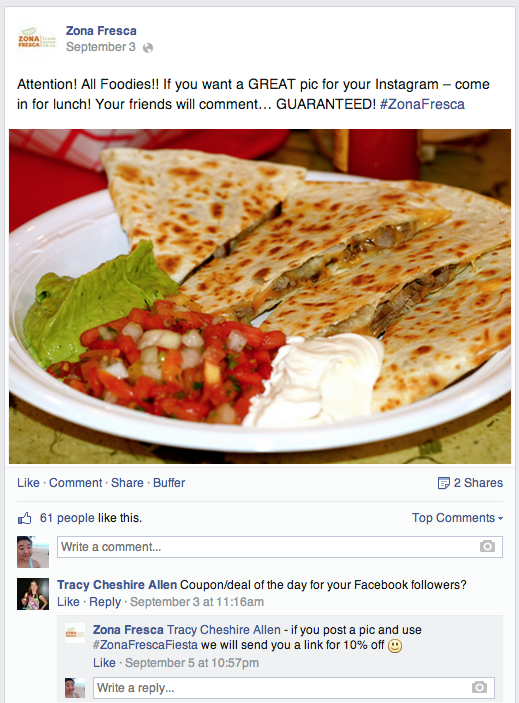
Task: Click camera icon in comment box
Action: pyautogui.click(x=487, y=547)
